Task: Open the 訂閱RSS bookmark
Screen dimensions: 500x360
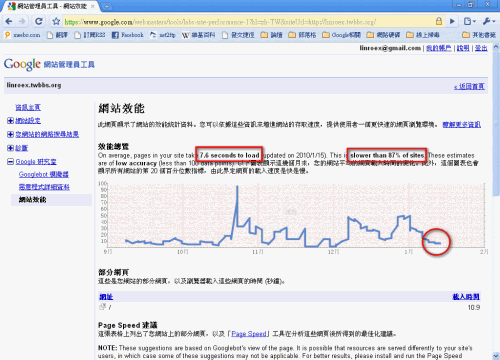Action: point(90,35)
